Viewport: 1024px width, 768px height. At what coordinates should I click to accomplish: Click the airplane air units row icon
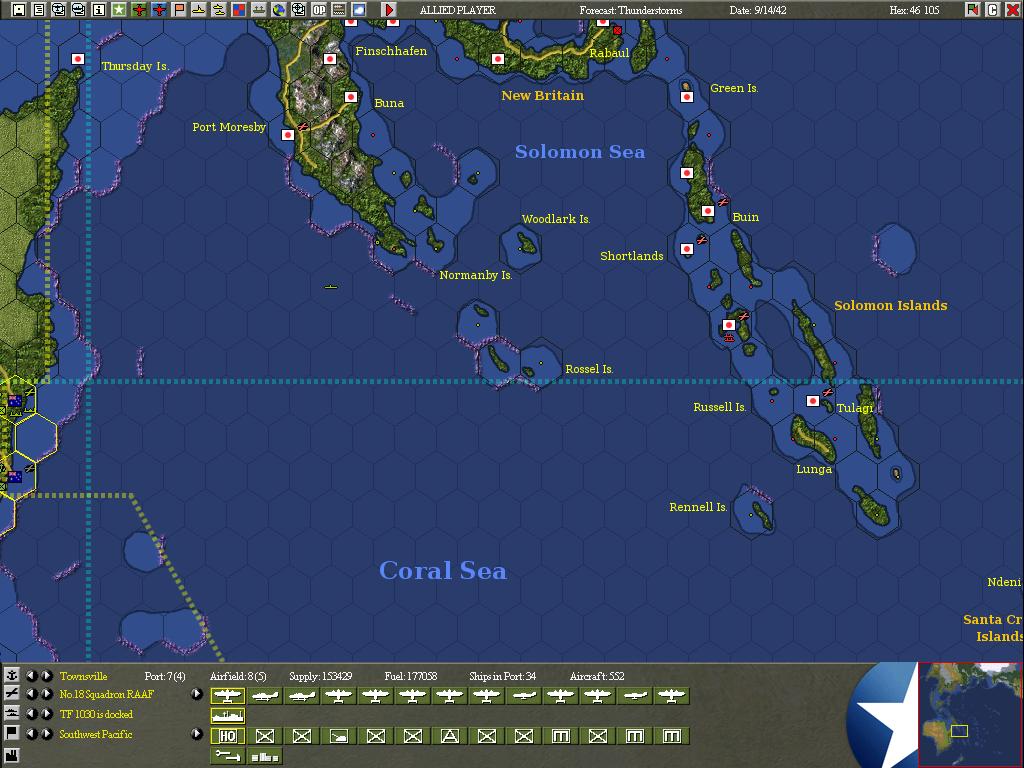[11, 694]
